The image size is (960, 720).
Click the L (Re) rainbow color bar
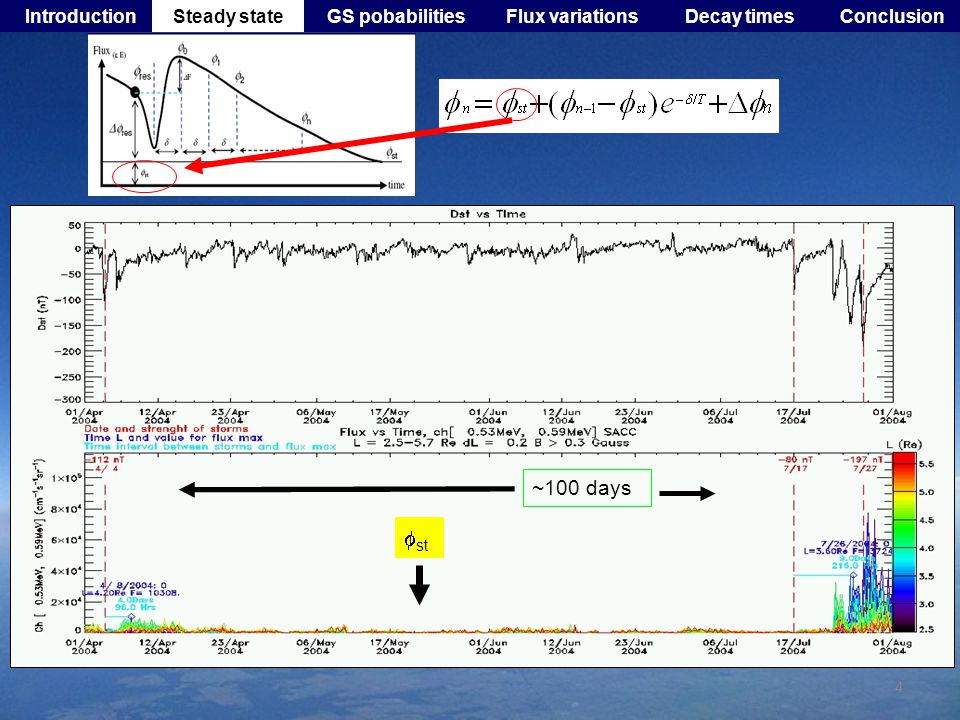[904, 542]
